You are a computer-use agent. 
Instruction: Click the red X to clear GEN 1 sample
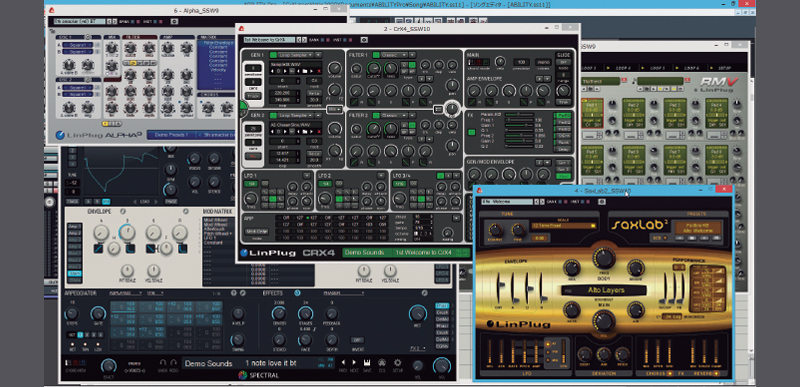(319, 71)
